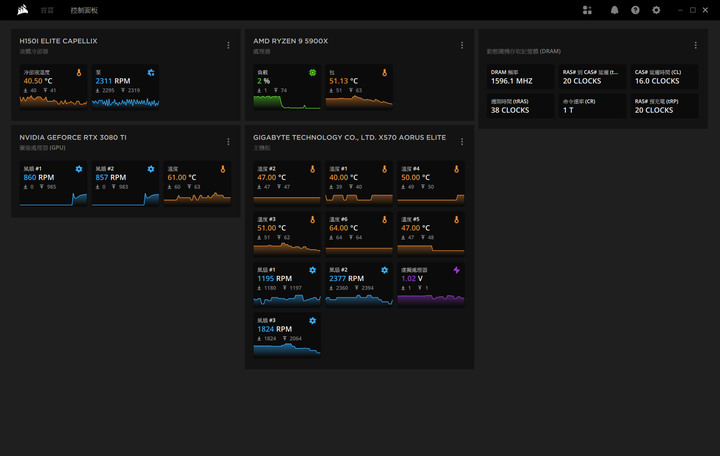Open AMD Ryzen 9 5900X card options menu
The width and height of the screenshot is (720, 456).
point(462,45)
